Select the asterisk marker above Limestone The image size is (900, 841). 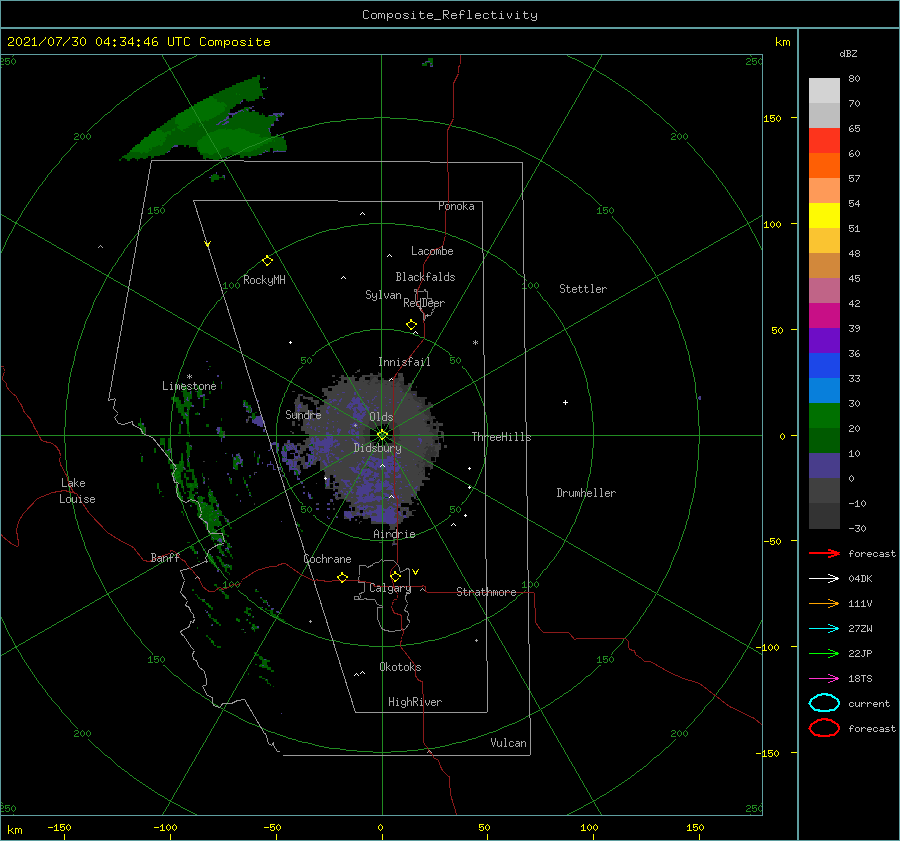[189, 377]
